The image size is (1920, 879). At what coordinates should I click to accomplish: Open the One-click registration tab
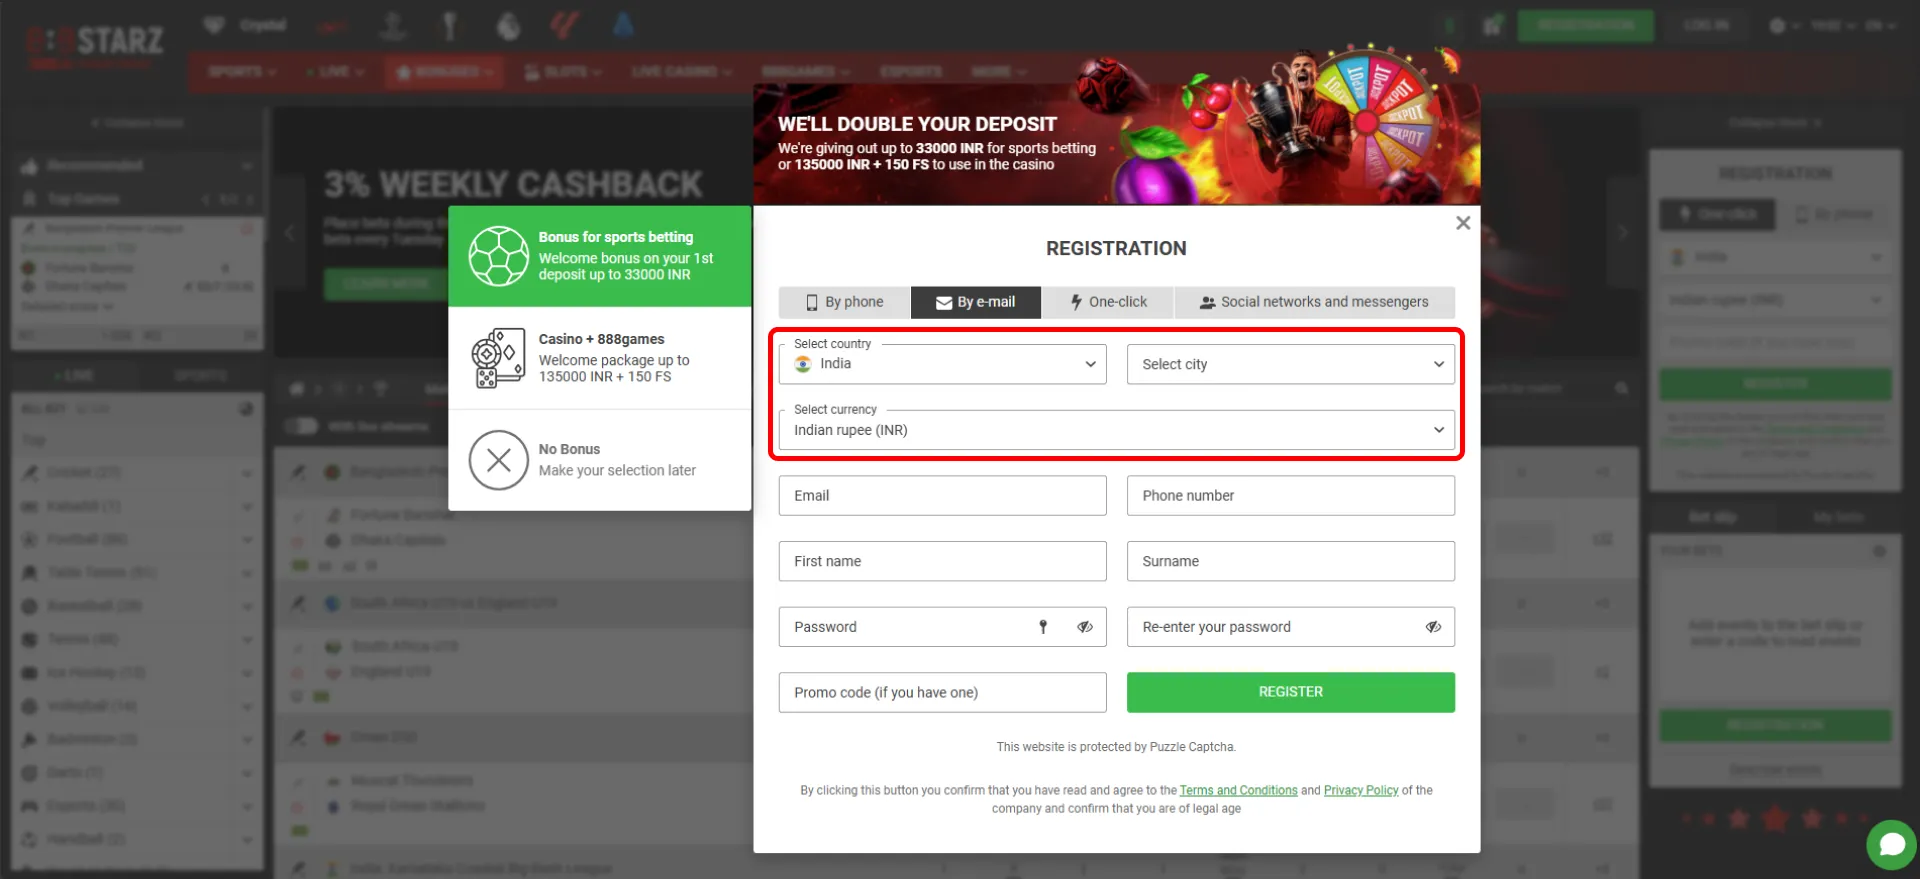point(1108,302)
